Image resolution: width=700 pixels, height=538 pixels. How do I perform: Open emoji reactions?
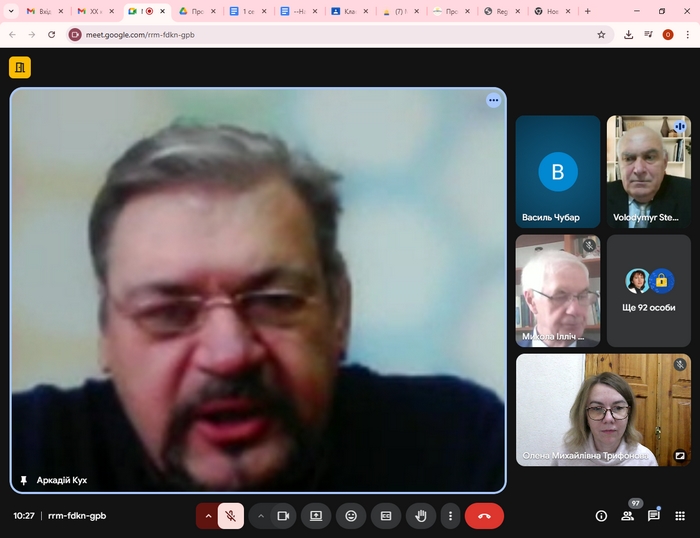351,516
